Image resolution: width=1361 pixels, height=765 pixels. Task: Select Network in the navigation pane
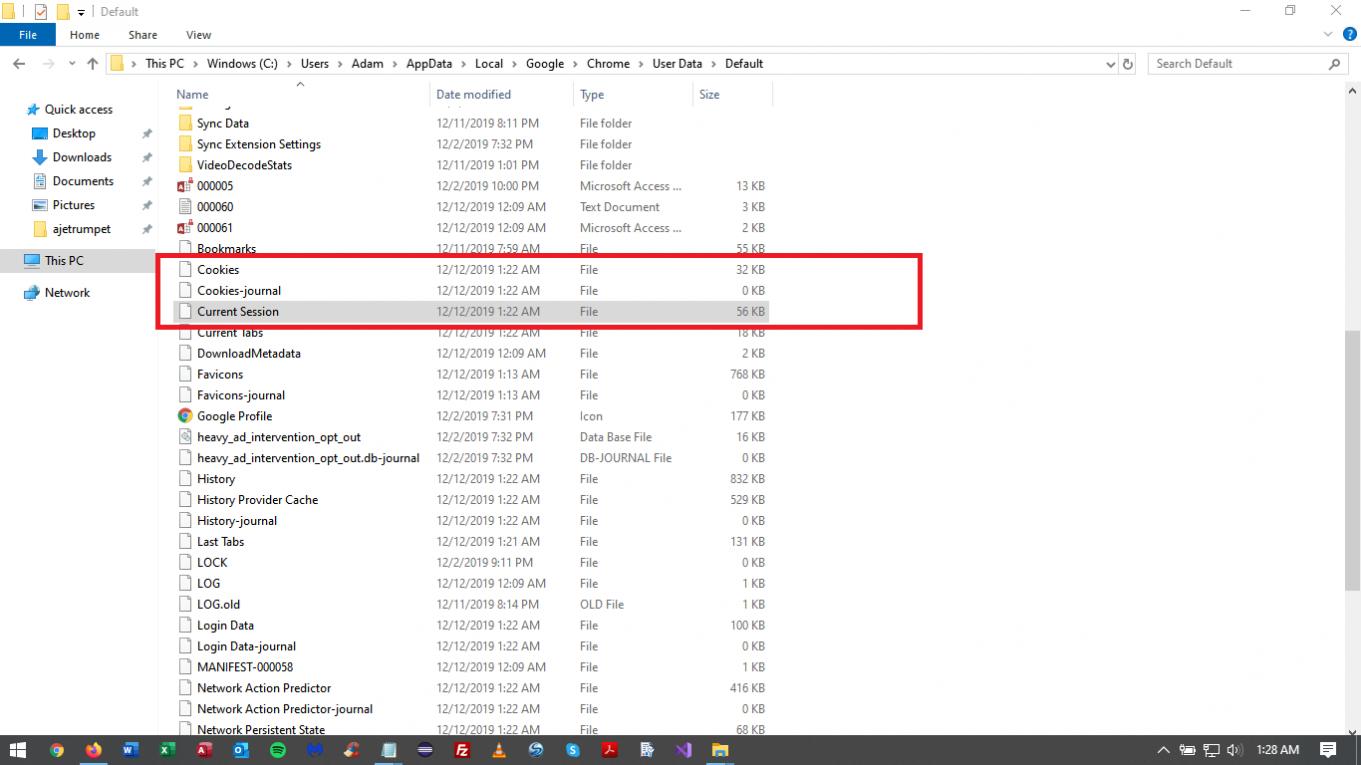pos(67,293)
